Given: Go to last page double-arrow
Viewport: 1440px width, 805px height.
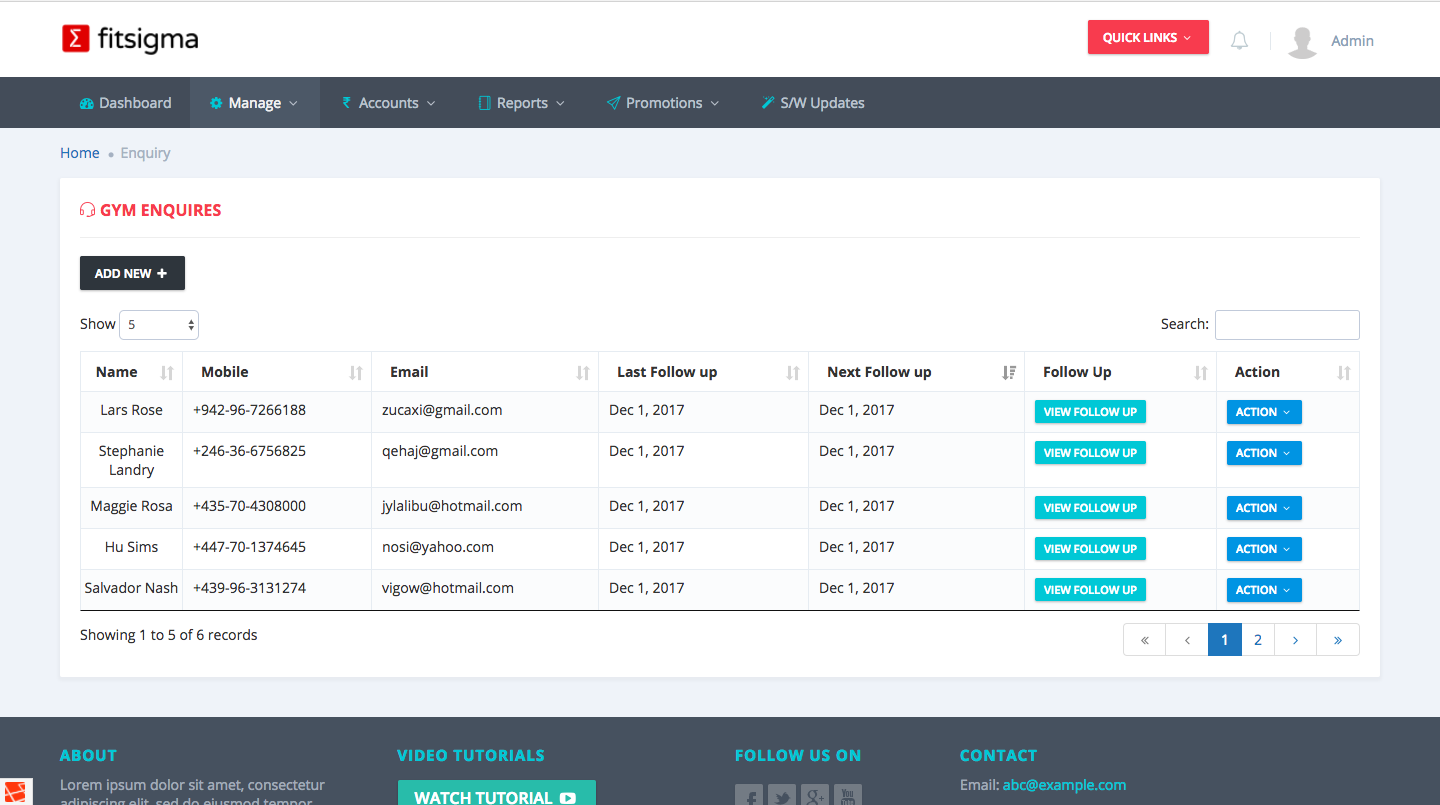Looking at the screenshot, I should pos(1337,640).
